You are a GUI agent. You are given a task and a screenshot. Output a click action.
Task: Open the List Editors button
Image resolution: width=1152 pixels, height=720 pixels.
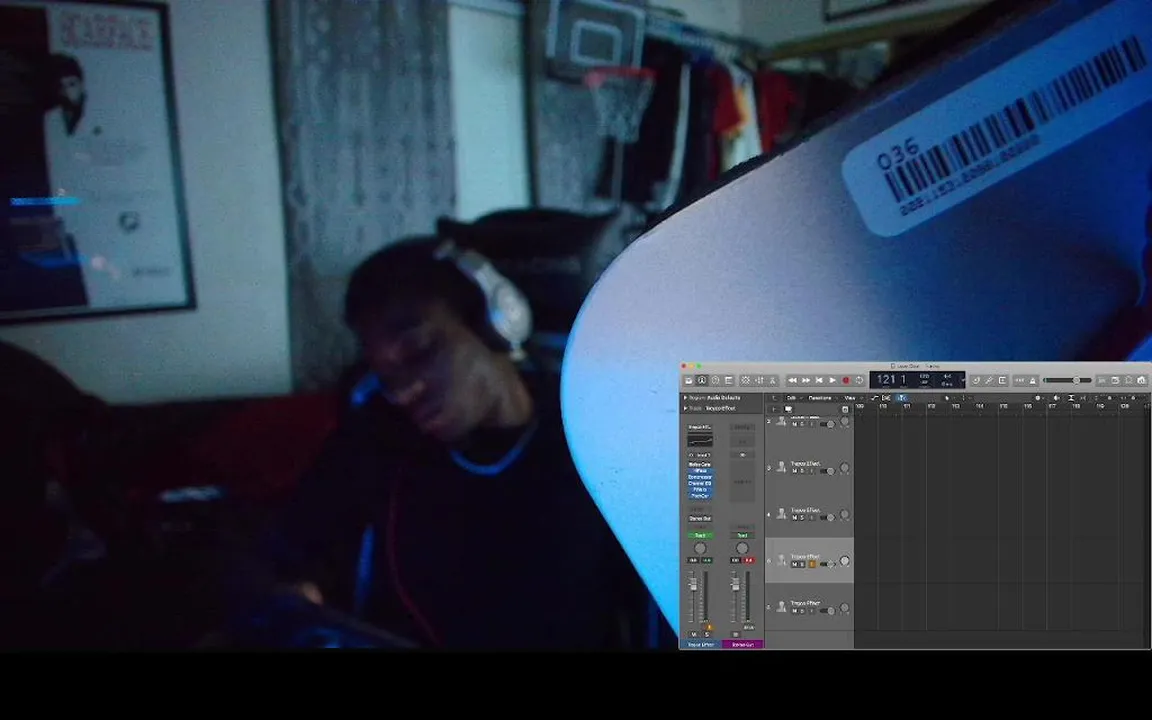(1102, 381)
